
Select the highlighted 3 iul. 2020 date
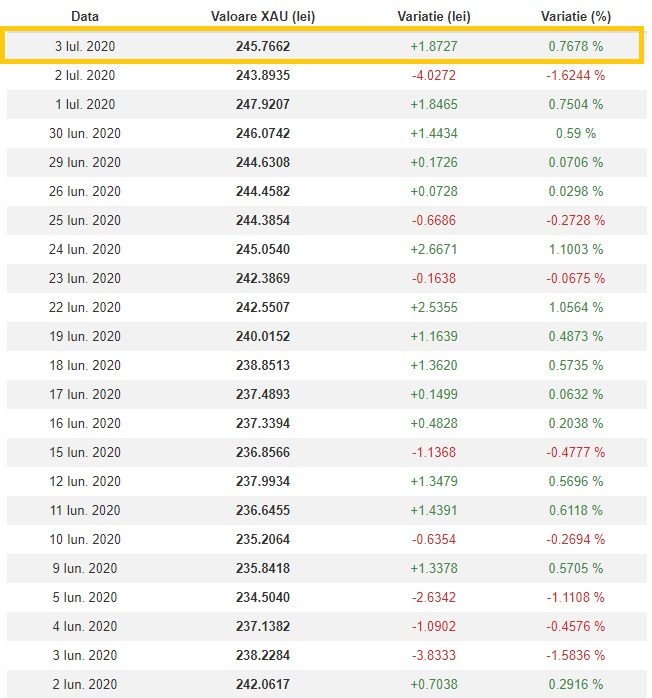(x=86, y=47)
